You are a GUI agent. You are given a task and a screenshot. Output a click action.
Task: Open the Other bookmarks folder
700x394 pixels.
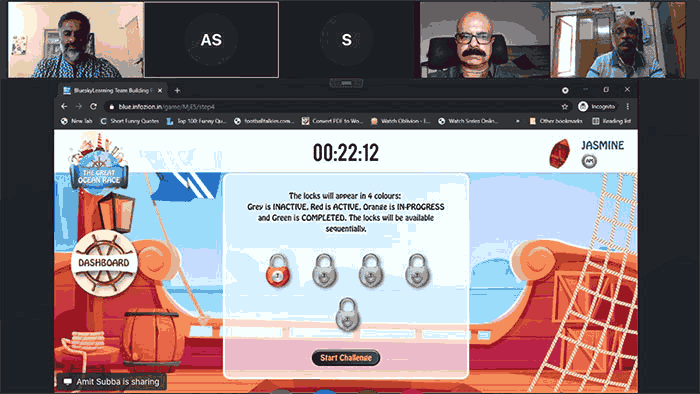pyautogui.click(x=556, y=121)
